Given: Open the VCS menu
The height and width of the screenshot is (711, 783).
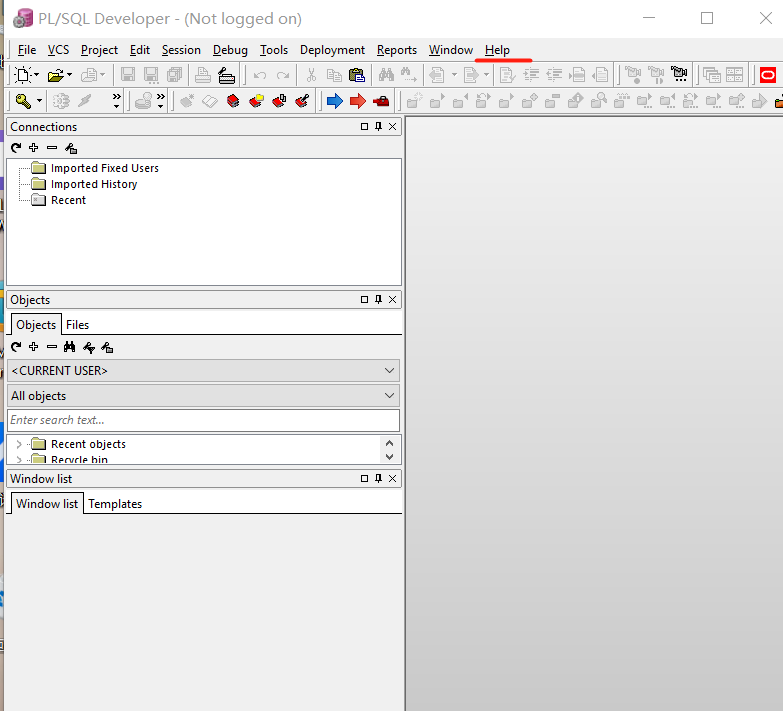Looking at the screenshot, I should tap(58, 50).
